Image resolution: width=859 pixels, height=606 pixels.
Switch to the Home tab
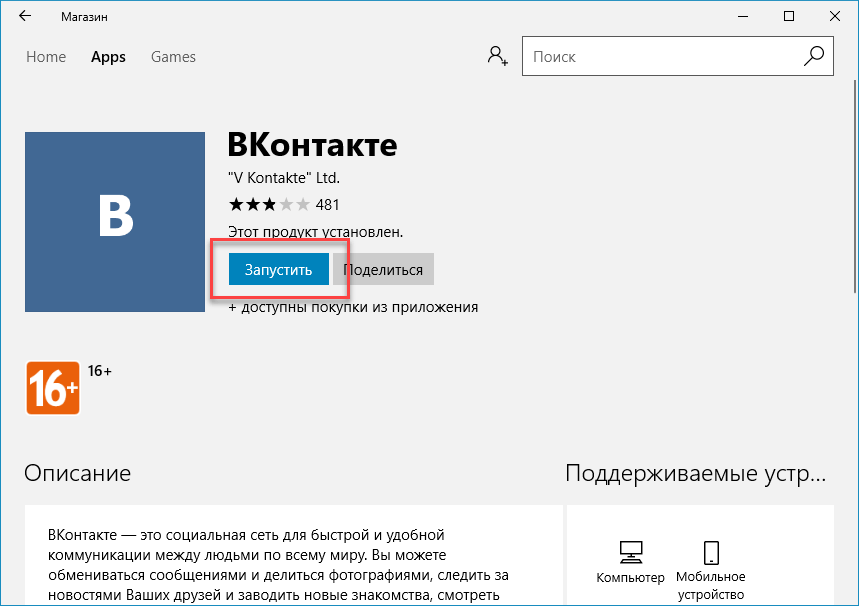point(46,57)
